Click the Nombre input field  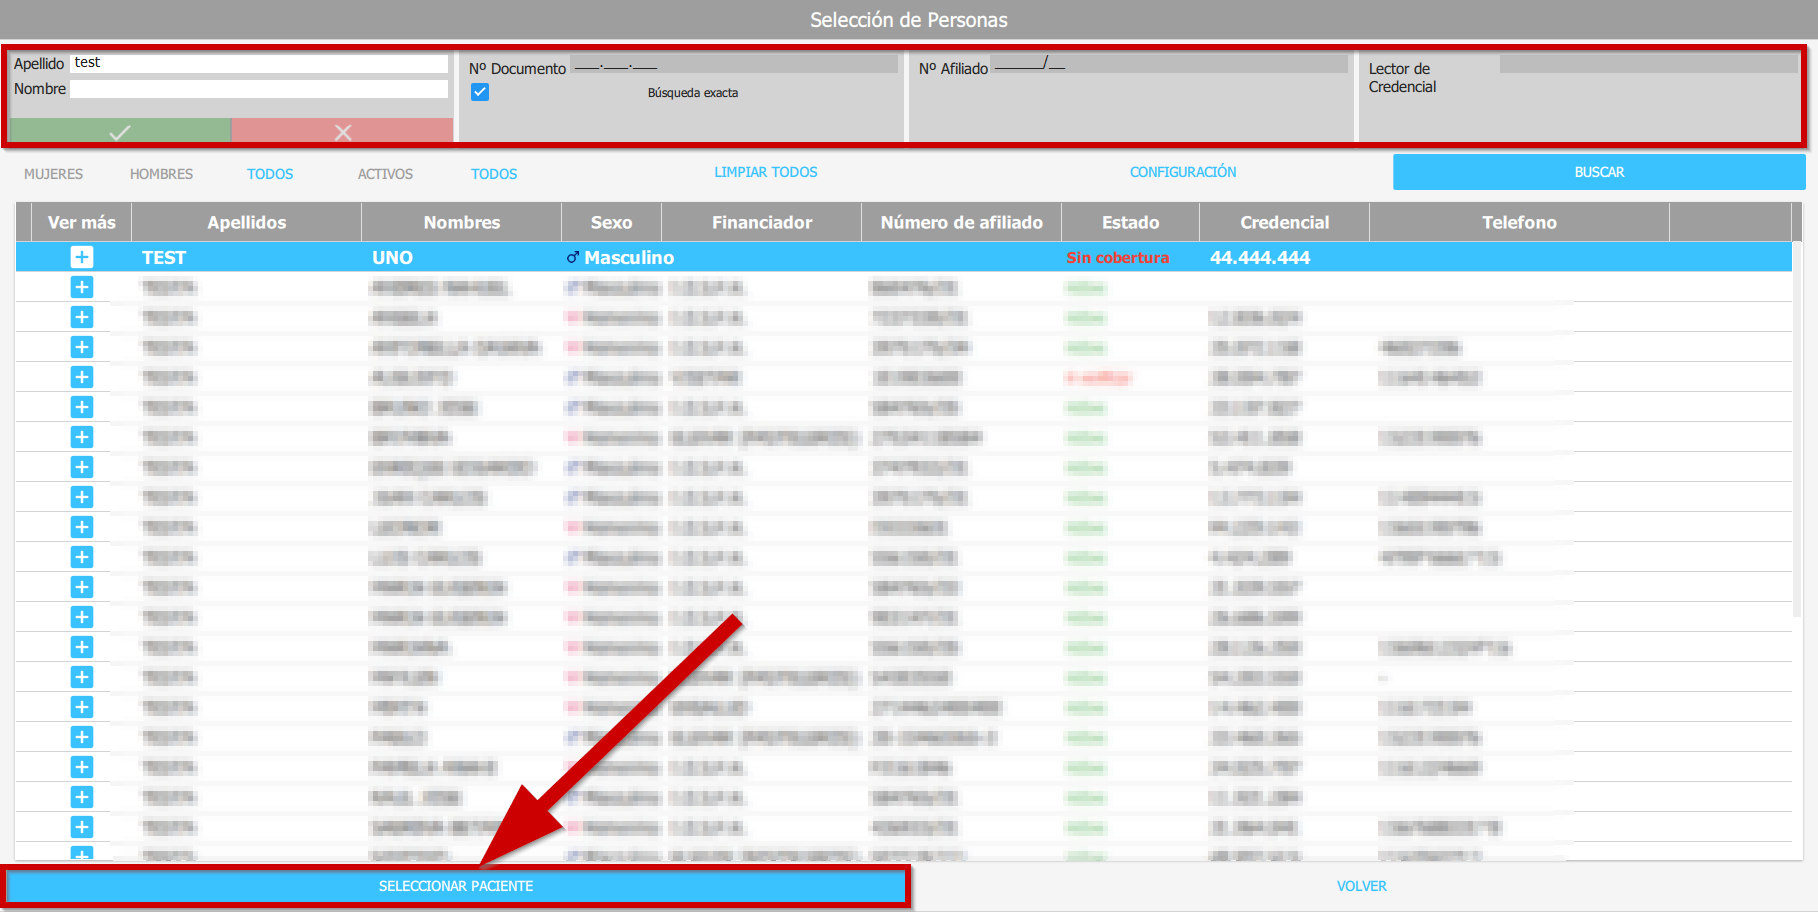tap(260, 89)
